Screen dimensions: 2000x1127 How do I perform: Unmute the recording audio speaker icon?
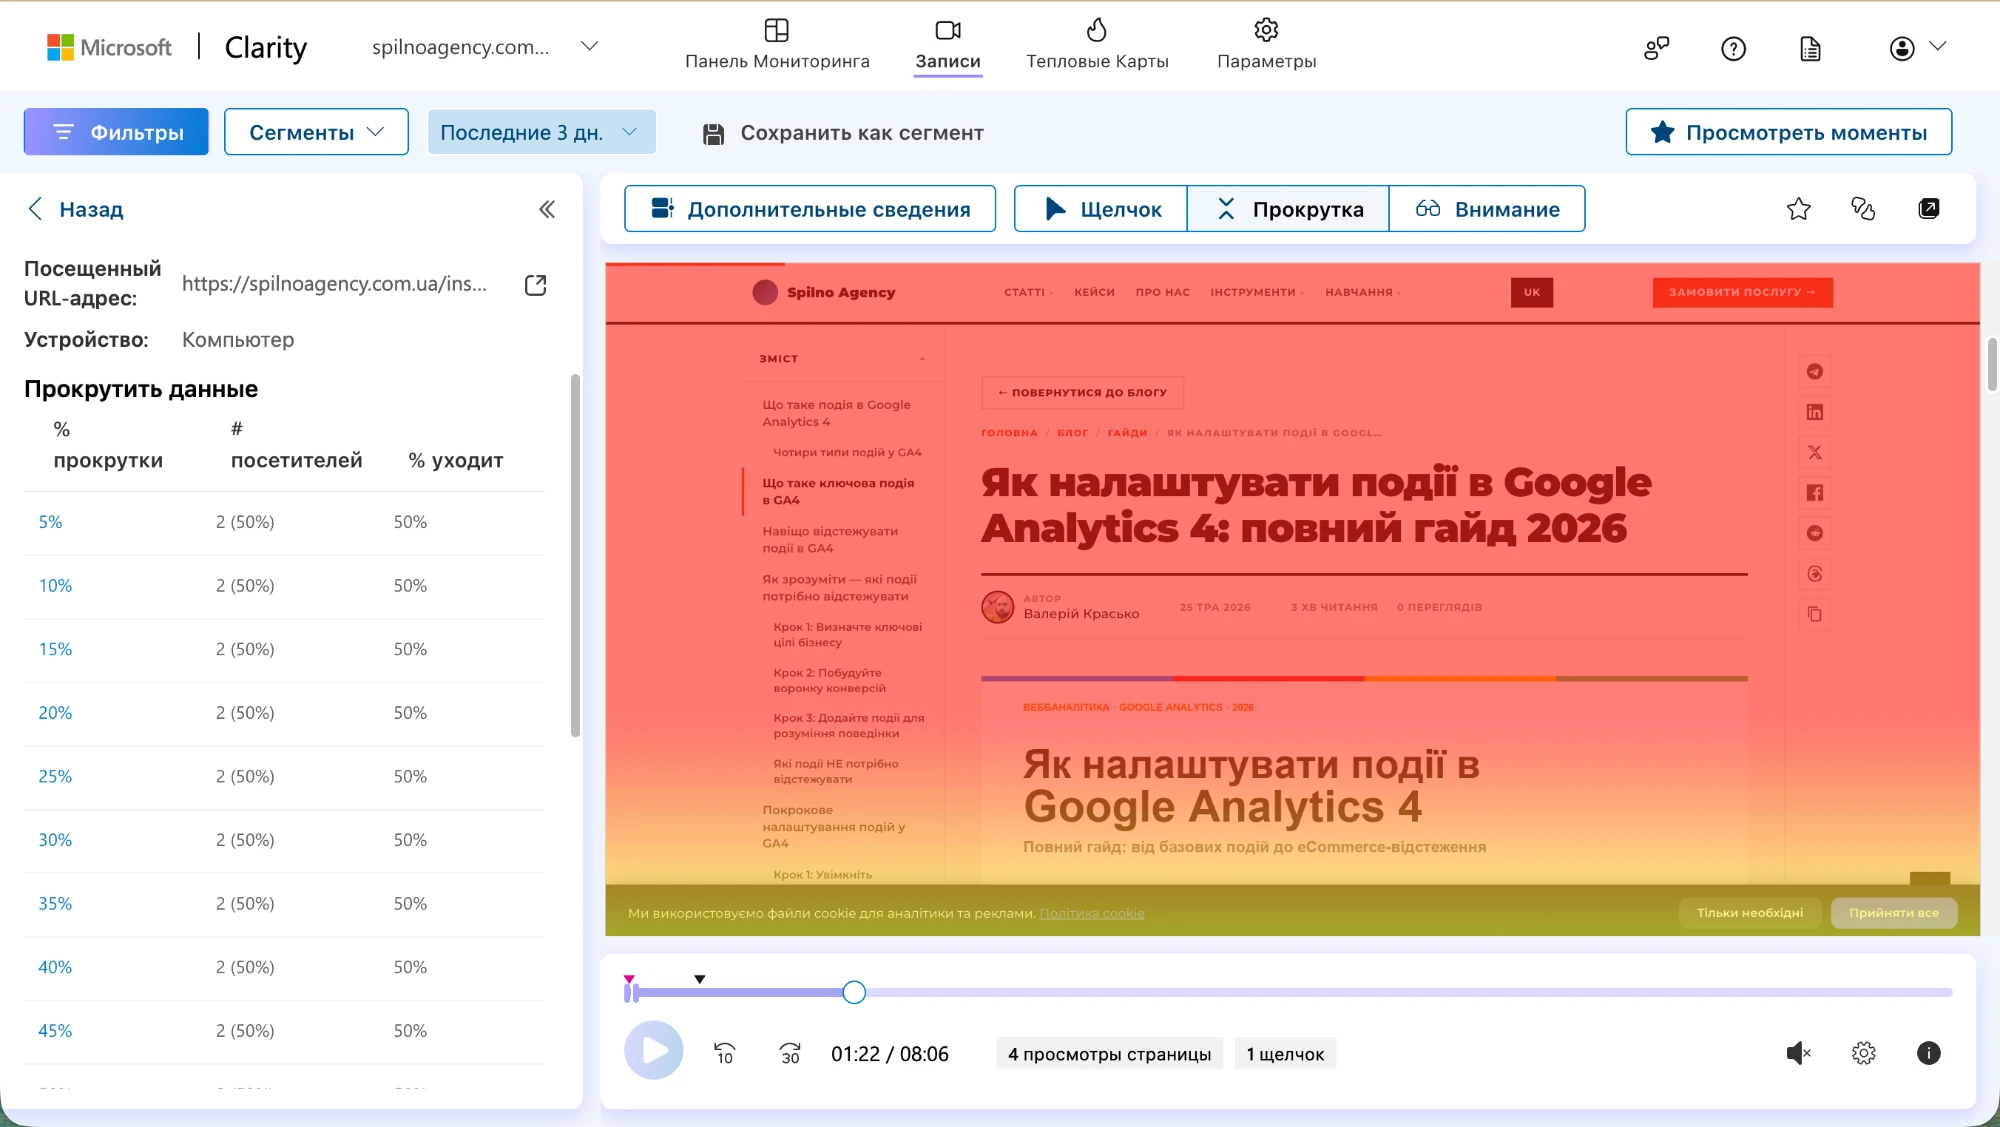[1798, 1053]
